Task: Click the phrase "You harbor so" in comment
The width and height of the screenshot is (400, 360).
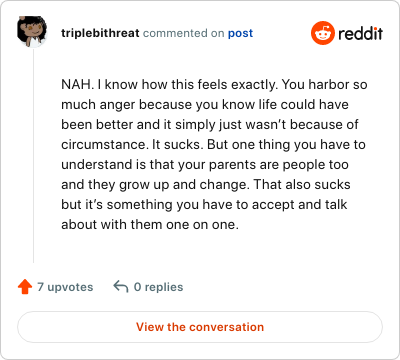Action: click(325, 84)
